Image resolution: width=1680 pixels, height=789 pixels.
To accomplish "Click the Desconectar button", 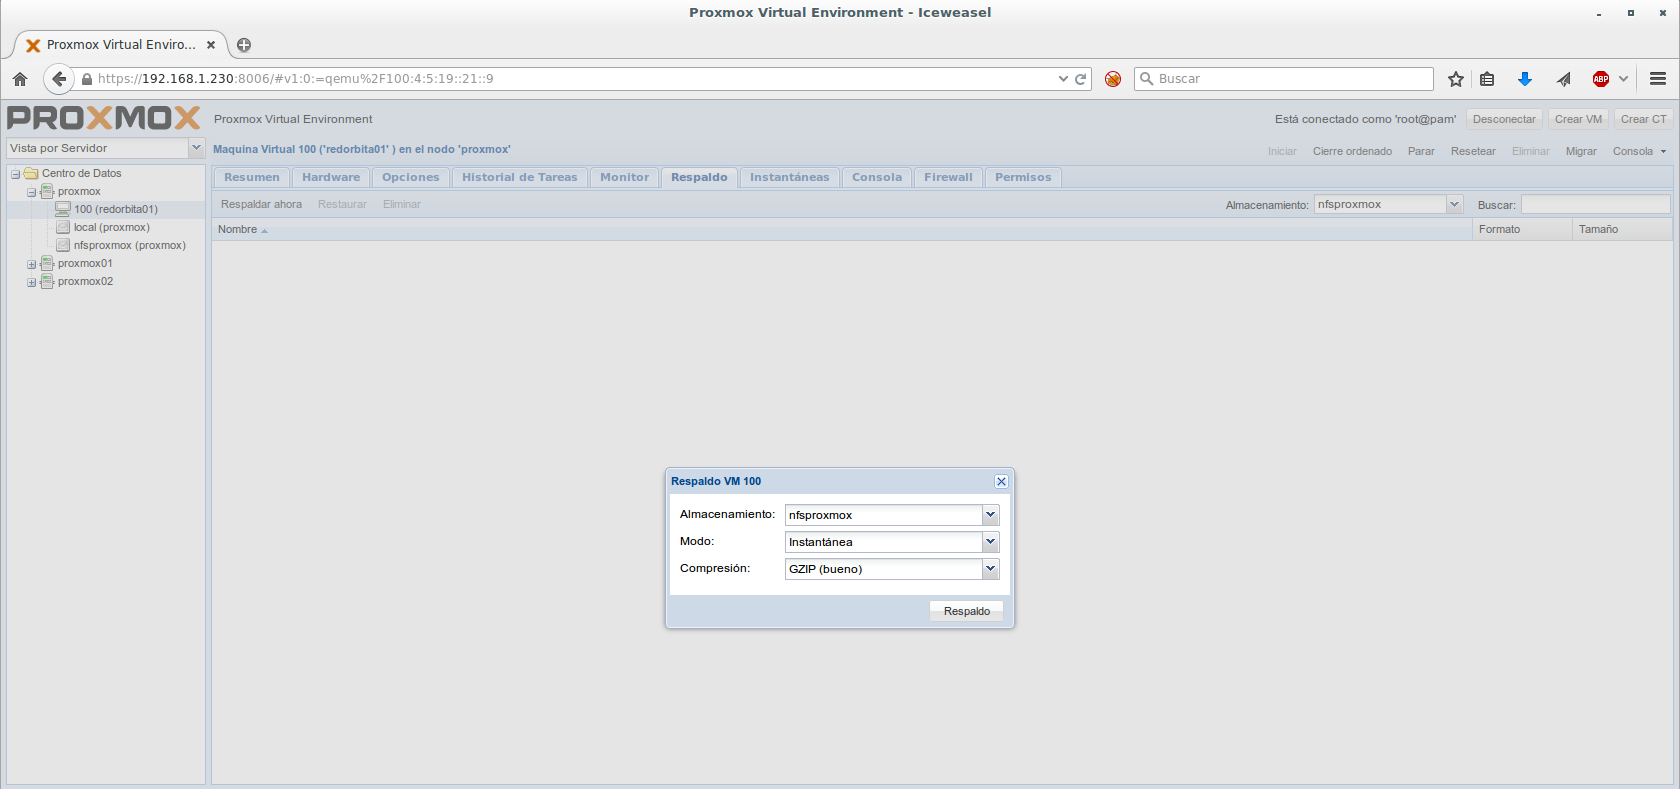I will (x=1504, y=119).
